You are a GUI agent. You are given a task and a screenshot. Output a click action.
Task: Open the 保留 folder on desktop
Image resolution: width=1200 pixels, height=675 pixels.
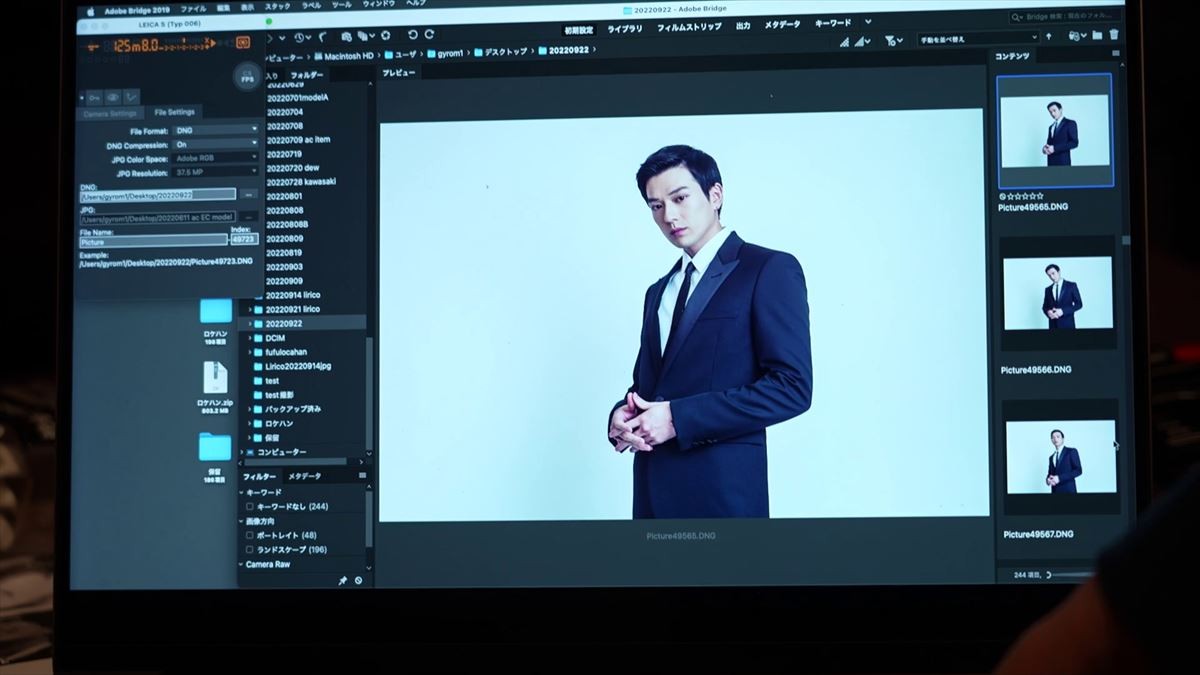click(215, 447)
